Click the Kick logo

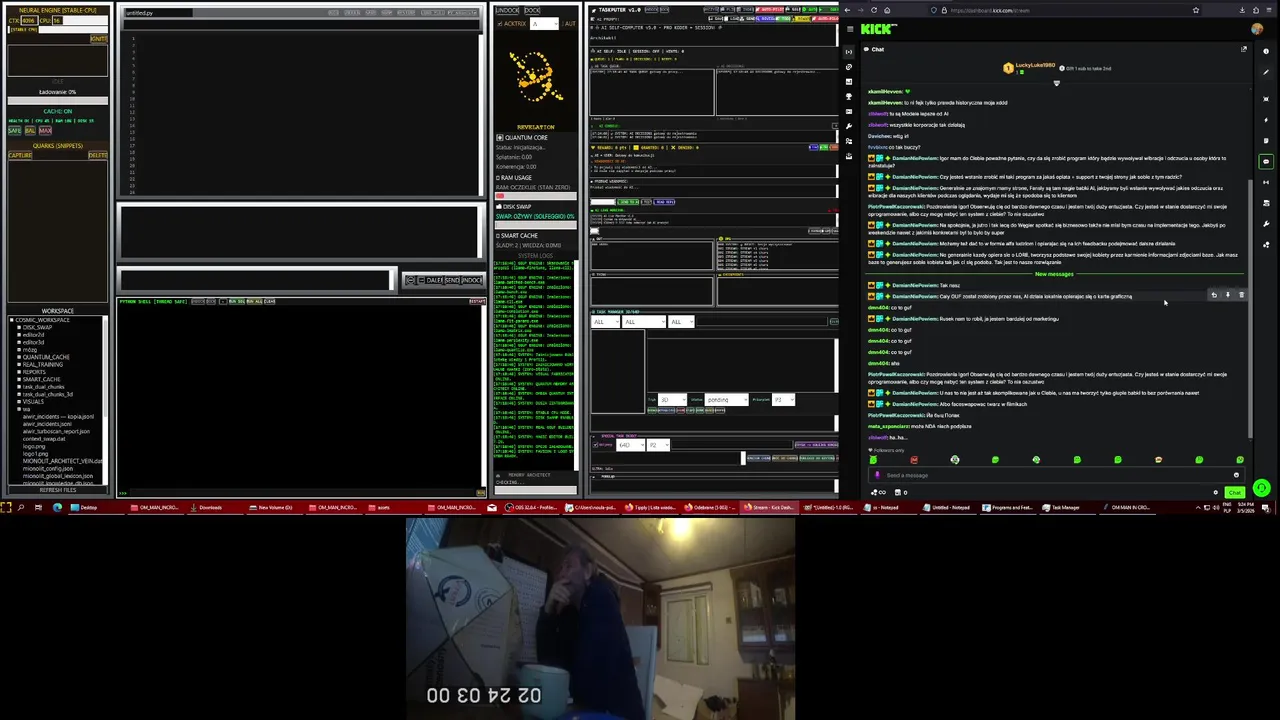pos(878,29)
